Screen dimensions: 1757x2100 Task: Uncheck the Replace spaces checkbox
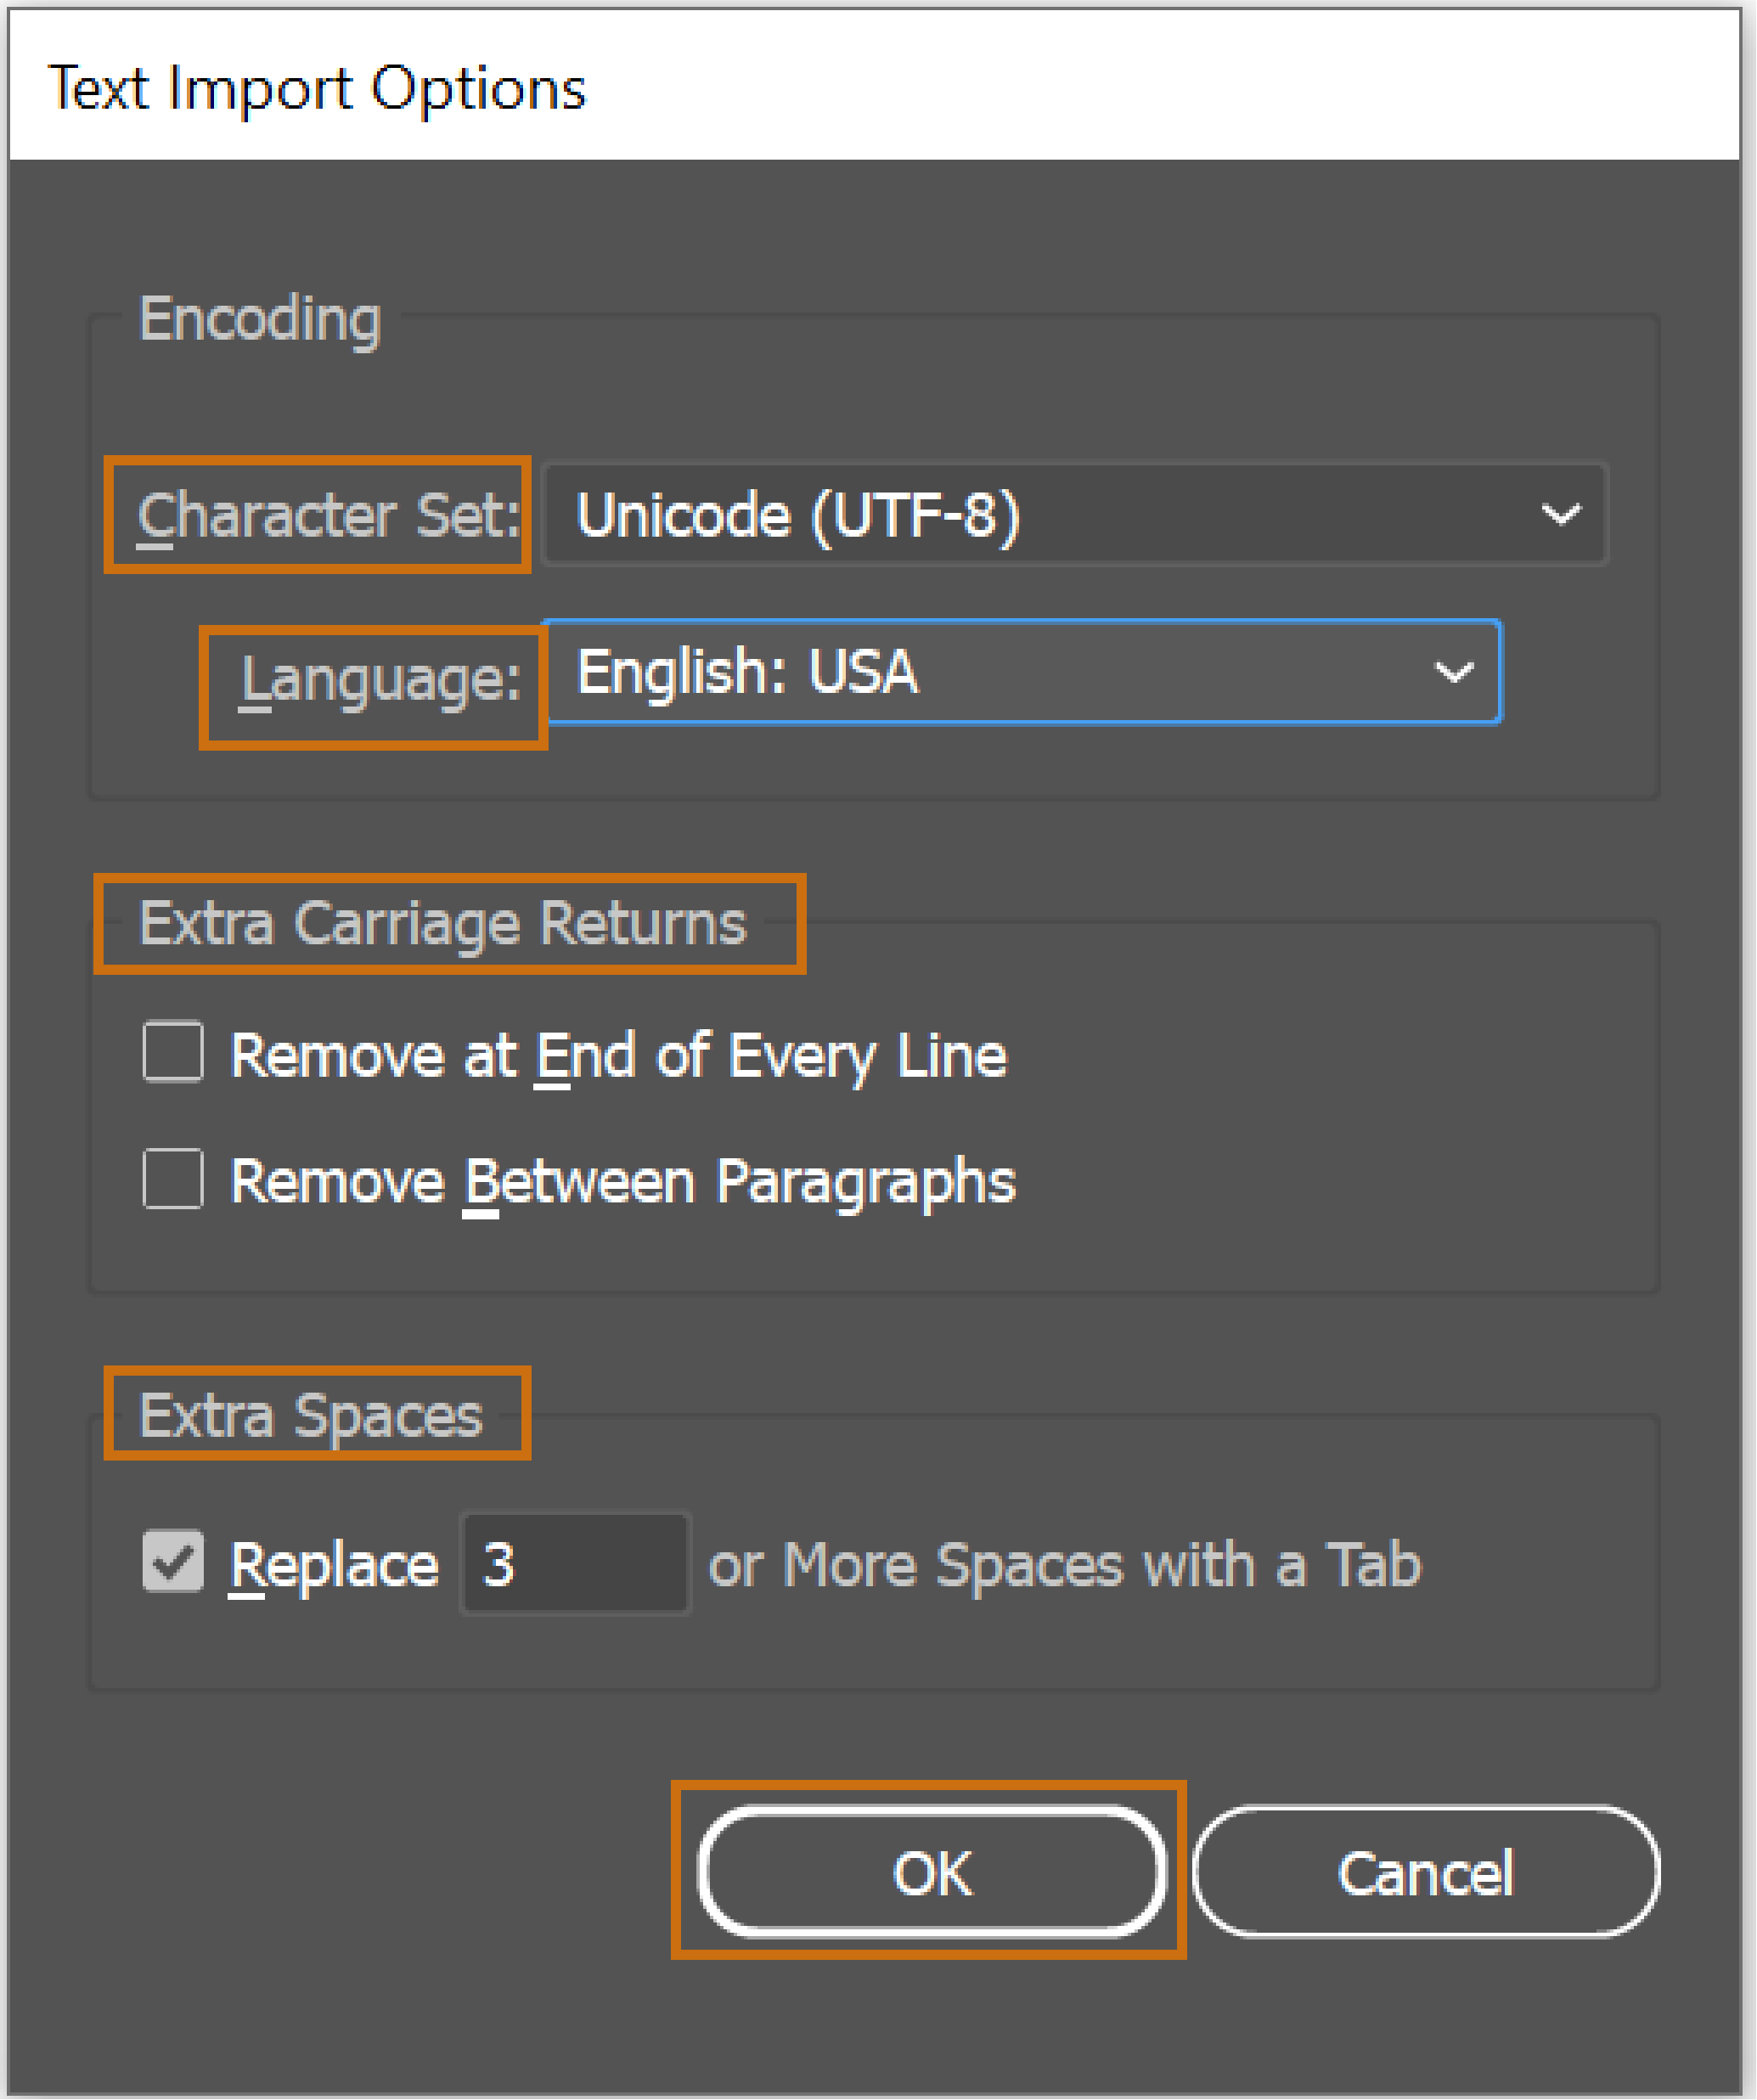(173, 1561)
